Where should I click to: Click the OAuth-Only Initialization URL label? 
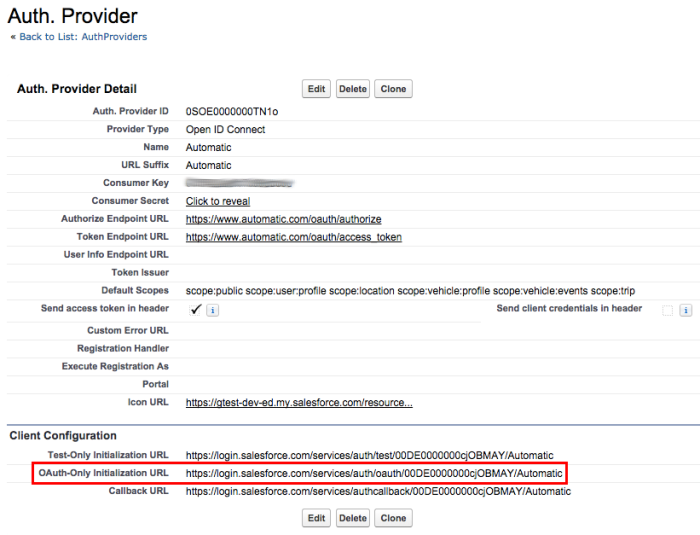(x=104, y=473)
